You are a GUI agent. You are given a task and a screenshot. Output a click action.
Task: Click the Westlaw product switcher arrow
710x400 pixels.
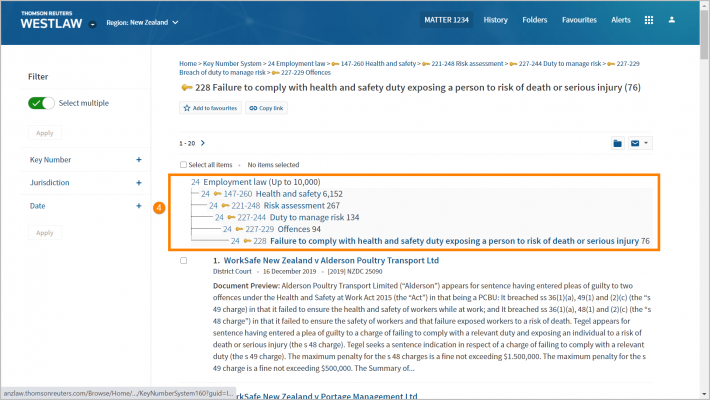click(x=92, y=24)
